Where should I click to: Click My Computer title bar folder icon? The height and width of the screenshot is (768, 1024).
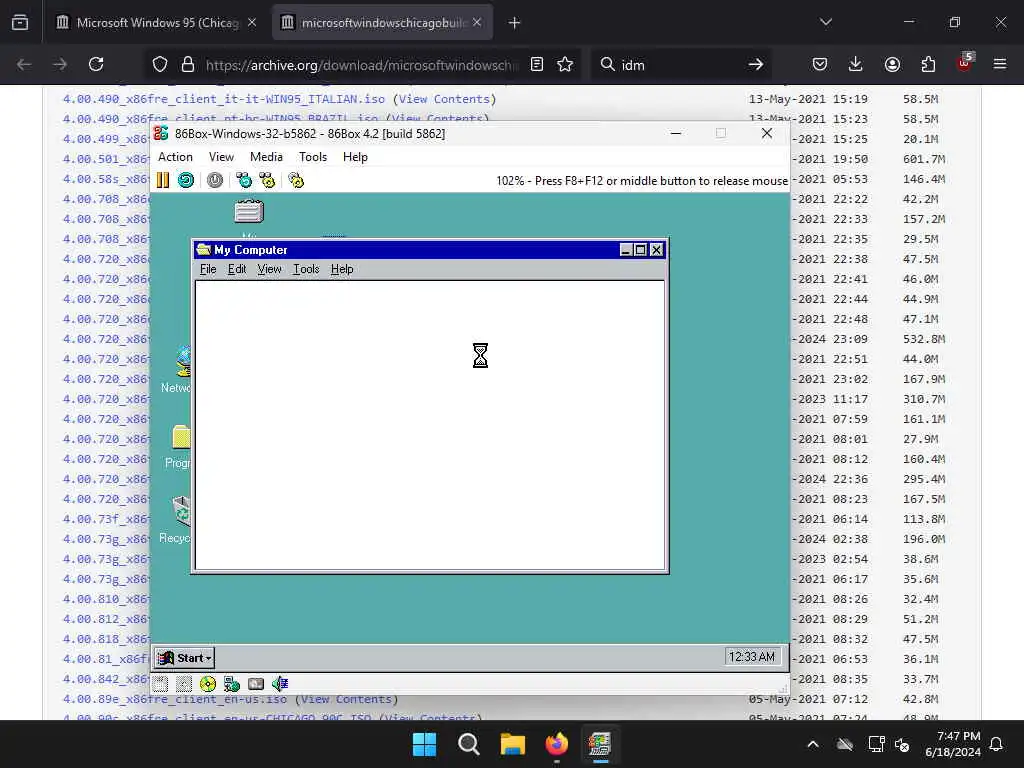(x=204, y=249)
